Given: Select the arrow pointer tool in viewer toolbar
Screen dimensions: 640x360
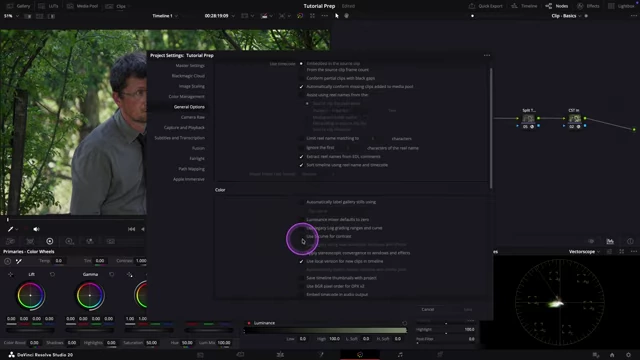Looking at the screenshot, I should [x=337, y=16].
